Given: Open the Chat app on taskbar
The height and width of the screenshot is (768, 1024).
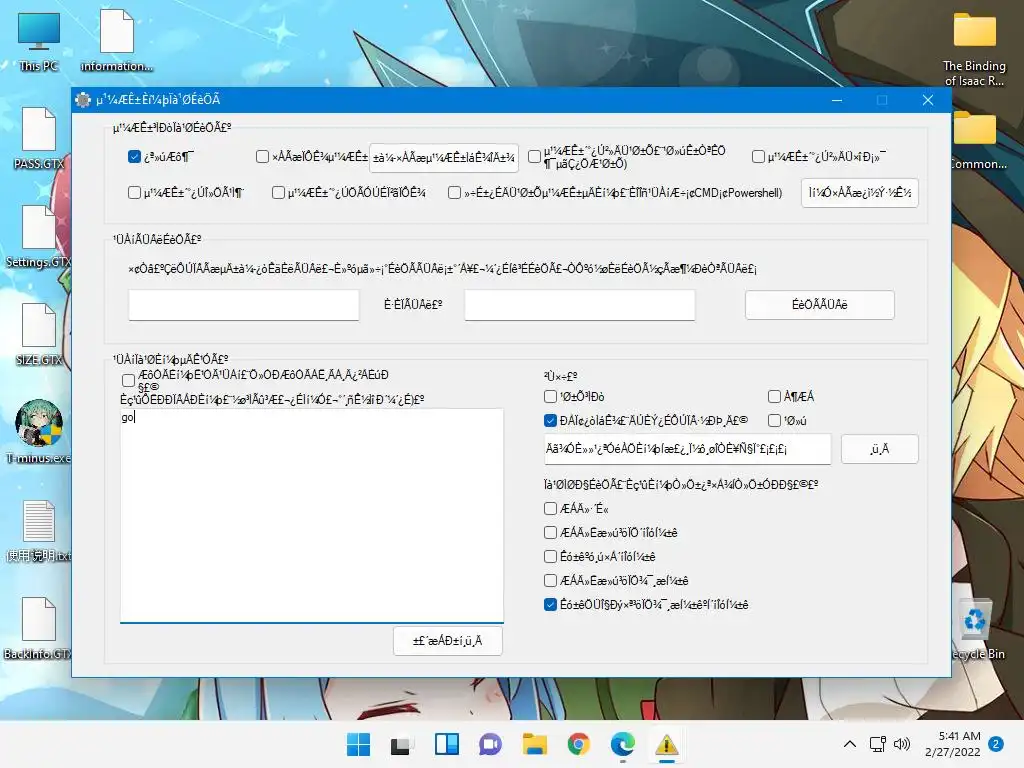Looking at the screenshot, I should pos(490,744).
